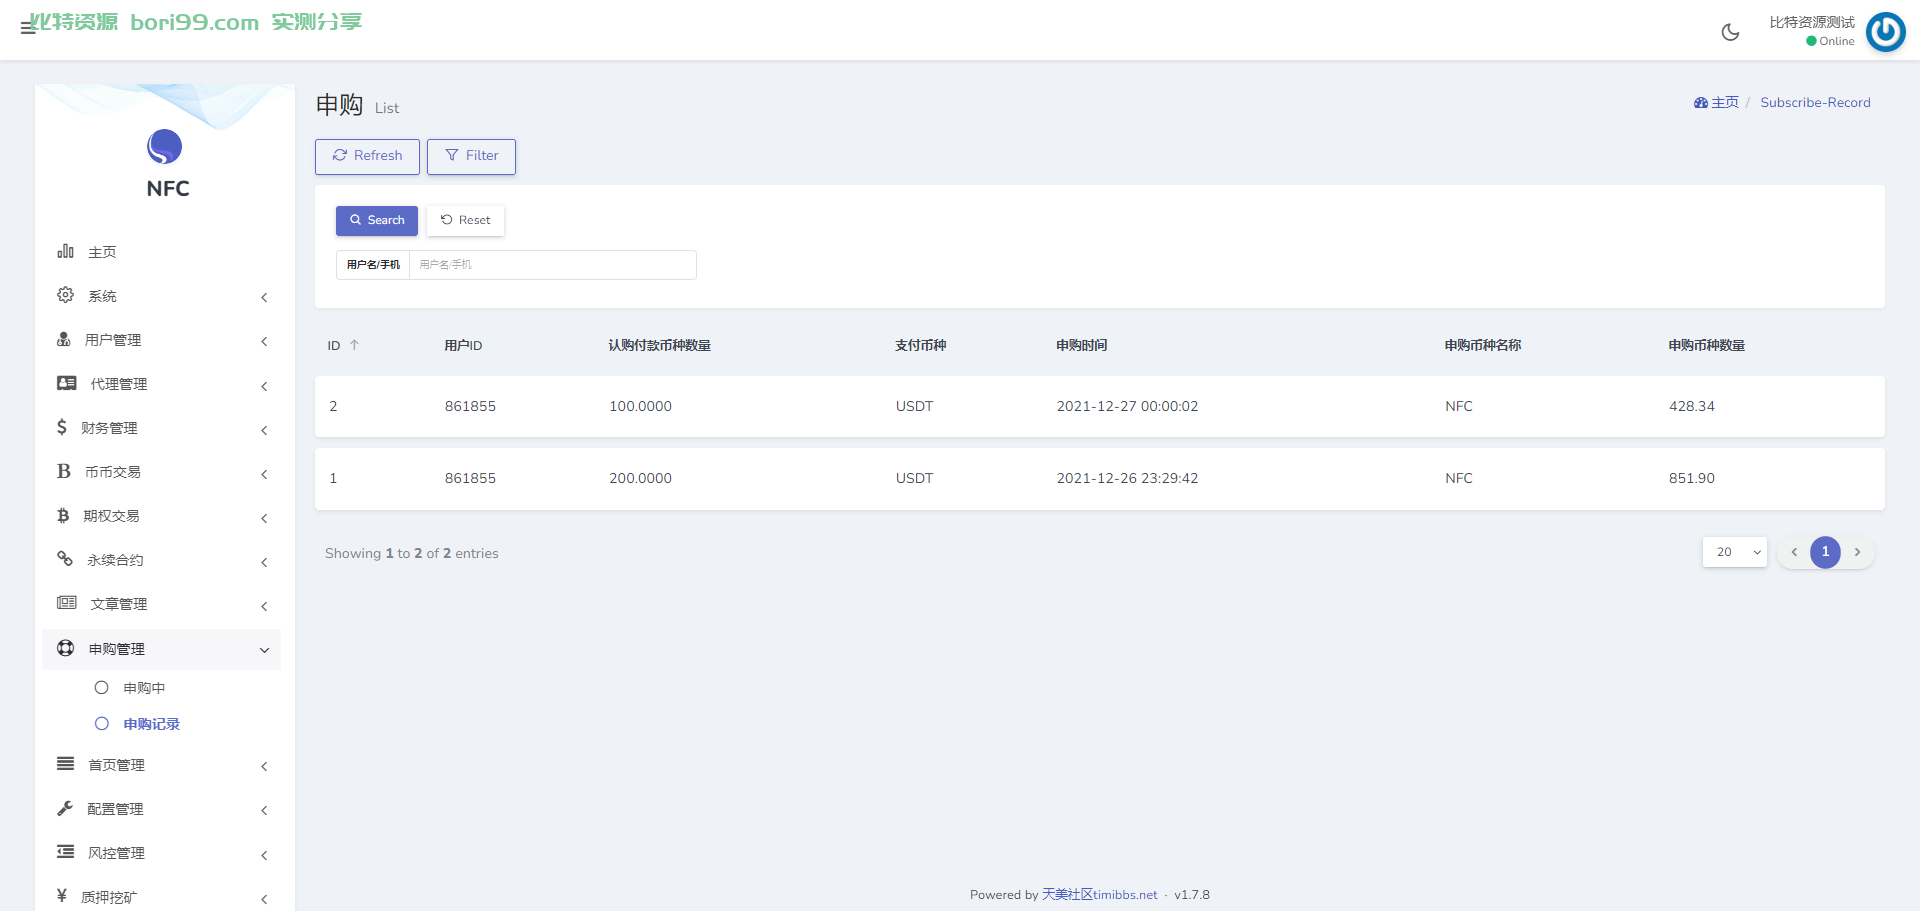Open the Subscribe-Record breadcrumb link
The image size is (1920, 911).
1815,102
